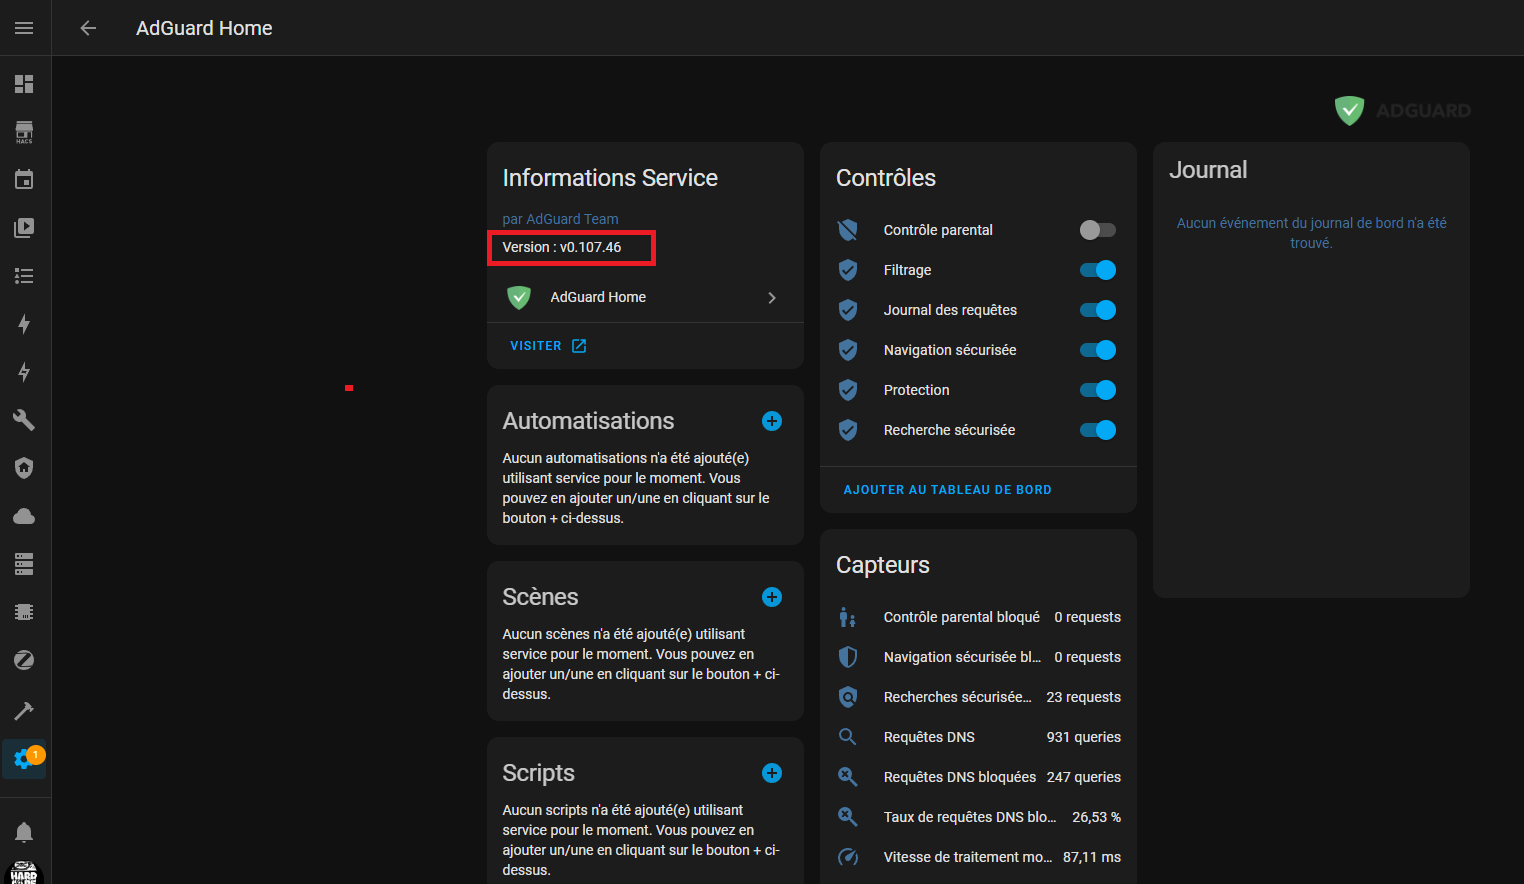Open user profile avatar in sidebar
The image size is (1524, 884).
[x=24, y=872]
